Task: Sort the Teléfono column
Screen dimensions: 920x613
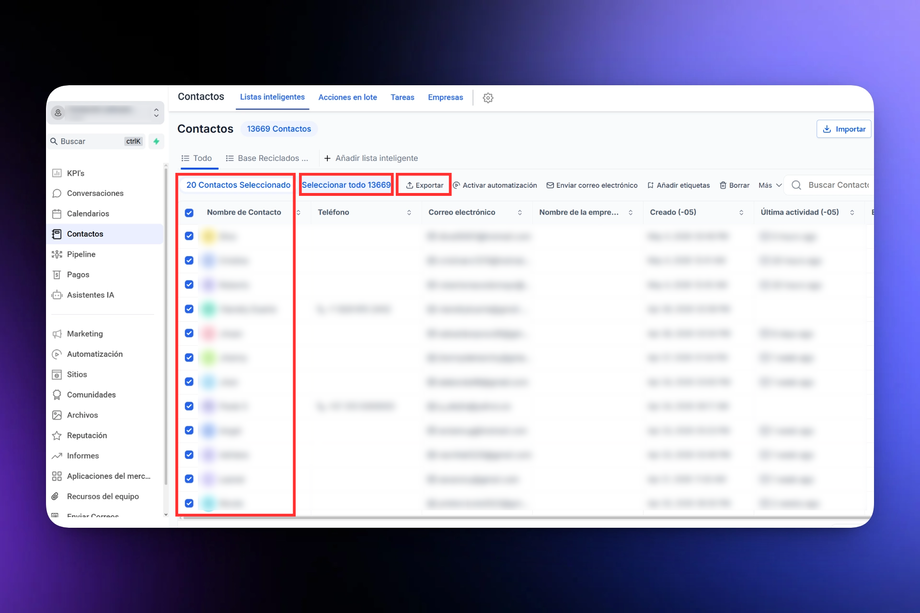Action: tap(409, 213)
